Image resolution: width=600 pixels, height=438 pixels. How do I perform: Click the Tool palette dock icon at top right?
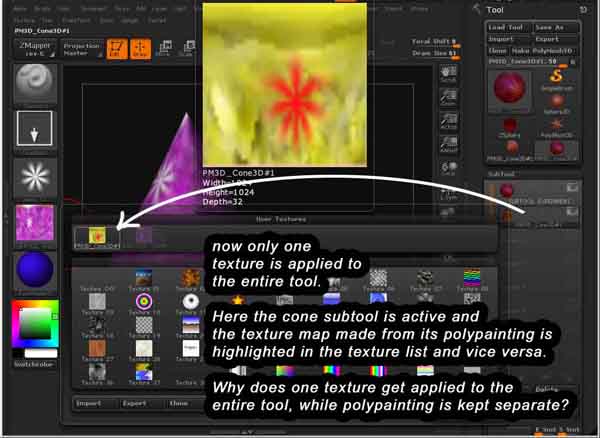coord(583,10)
